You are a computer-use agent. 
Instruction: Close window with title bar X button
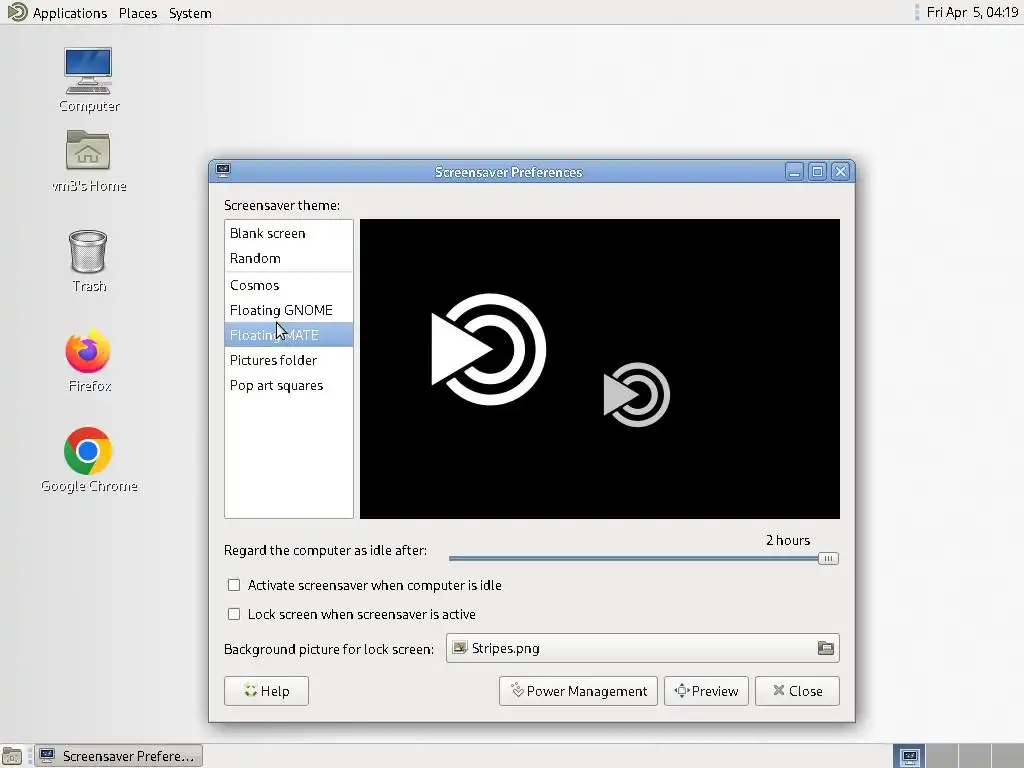coord(840,172)
